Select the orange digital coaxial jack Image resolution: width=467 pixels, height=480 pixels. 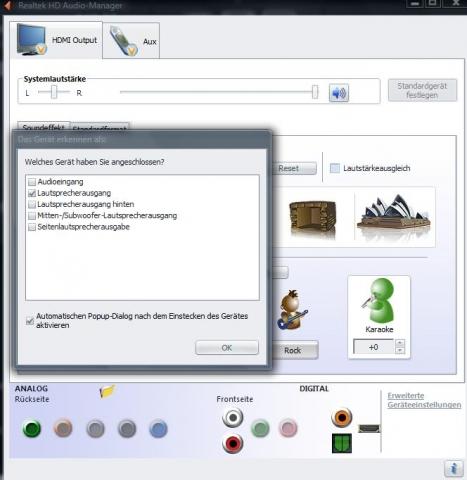(x=342, y=417)
